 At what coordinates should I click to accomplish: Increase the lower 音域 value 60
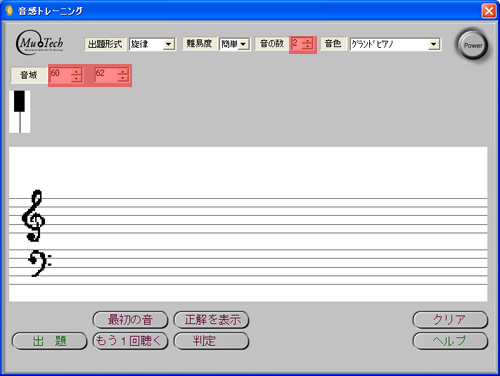coord(76,71)
